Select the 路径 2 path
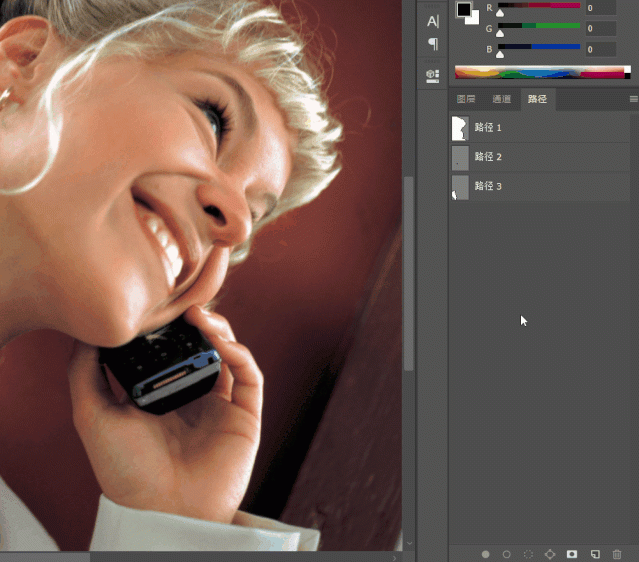 click(488, 157)
